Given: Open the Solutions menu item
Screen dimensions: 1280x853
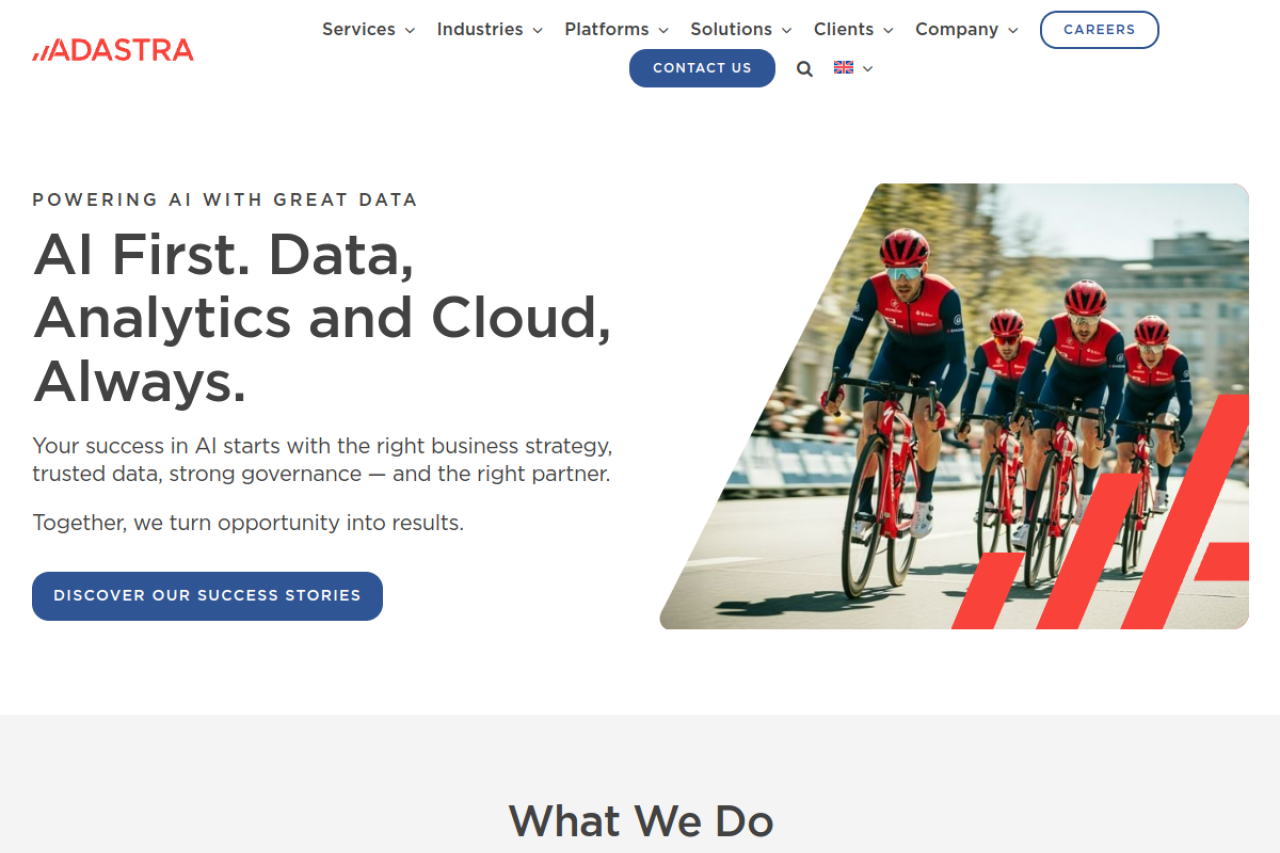Looking at the screenshot, I should point(731,29).
